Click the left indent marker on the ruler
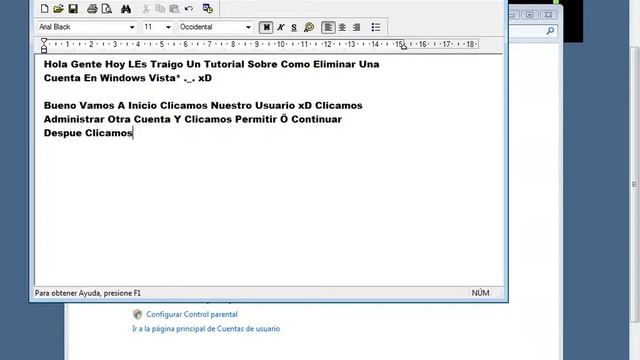The height and width of the screenshot is (360, 640). click(44, 45)
